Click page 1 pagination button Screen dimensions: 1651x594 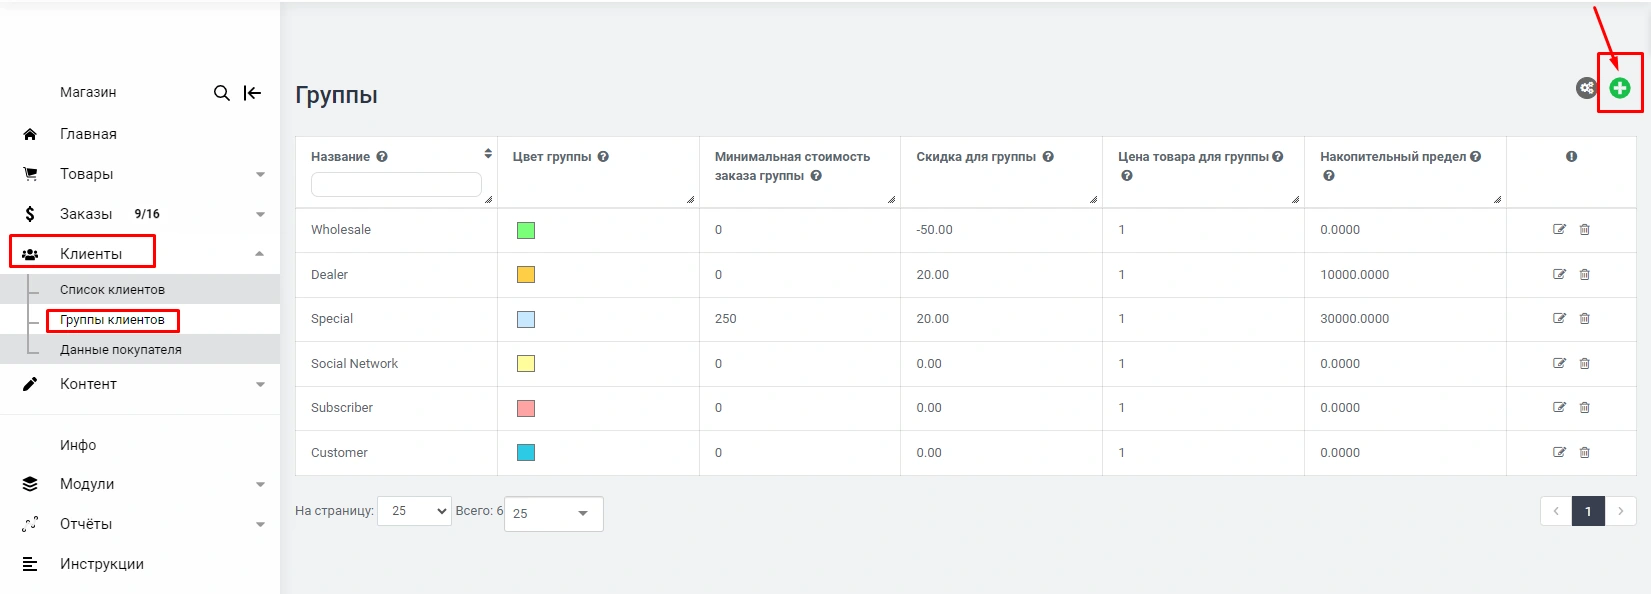pos(1588,511)
